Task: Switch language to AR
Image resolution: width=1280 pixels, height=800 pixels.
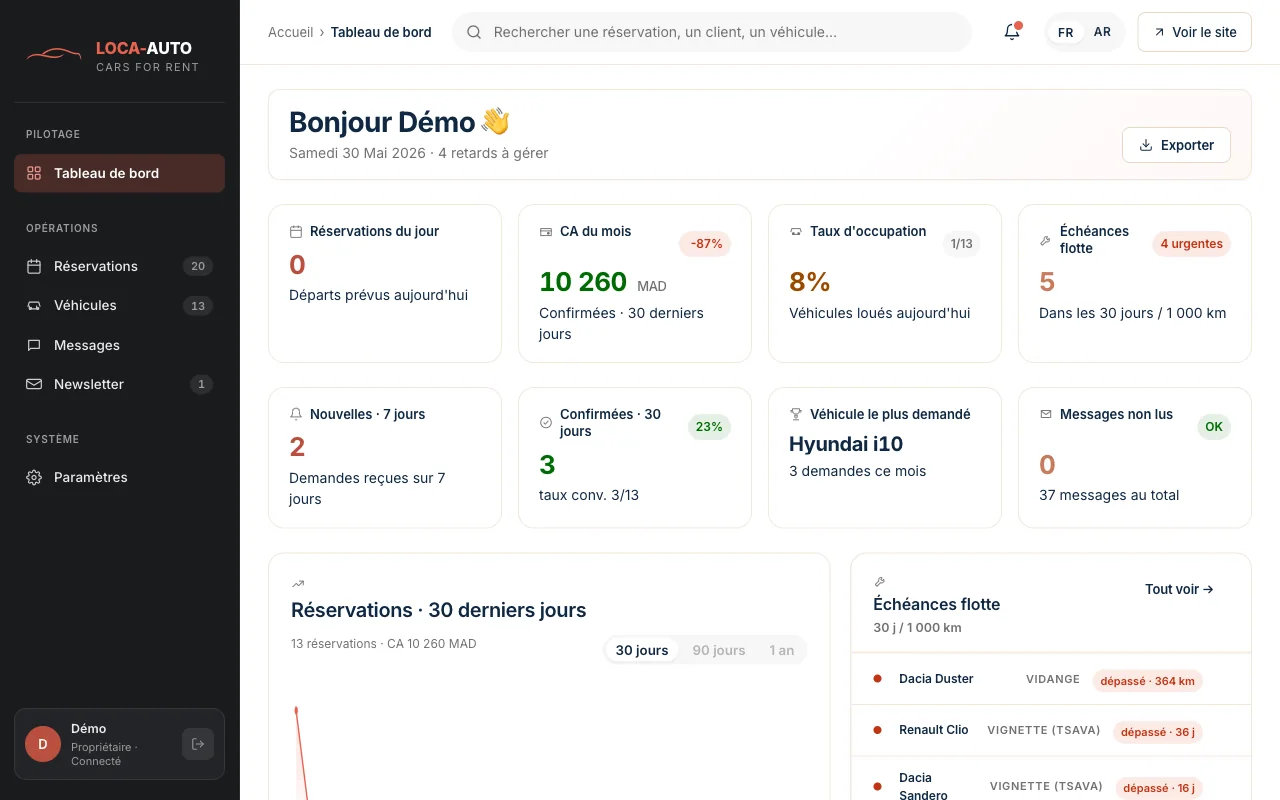Action: point(1102,32)
